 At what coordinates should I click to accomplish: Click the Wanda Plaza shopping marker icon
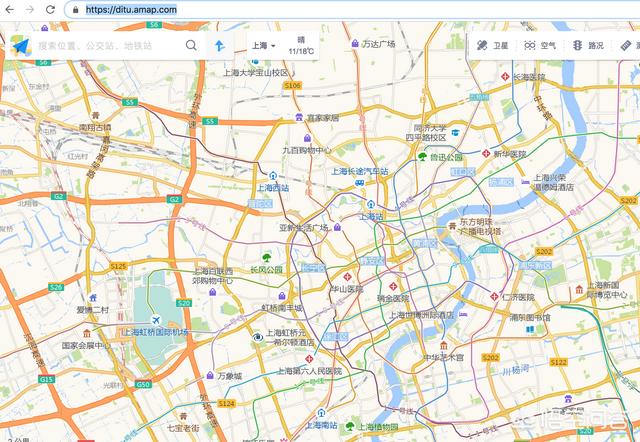pos(354,44)
